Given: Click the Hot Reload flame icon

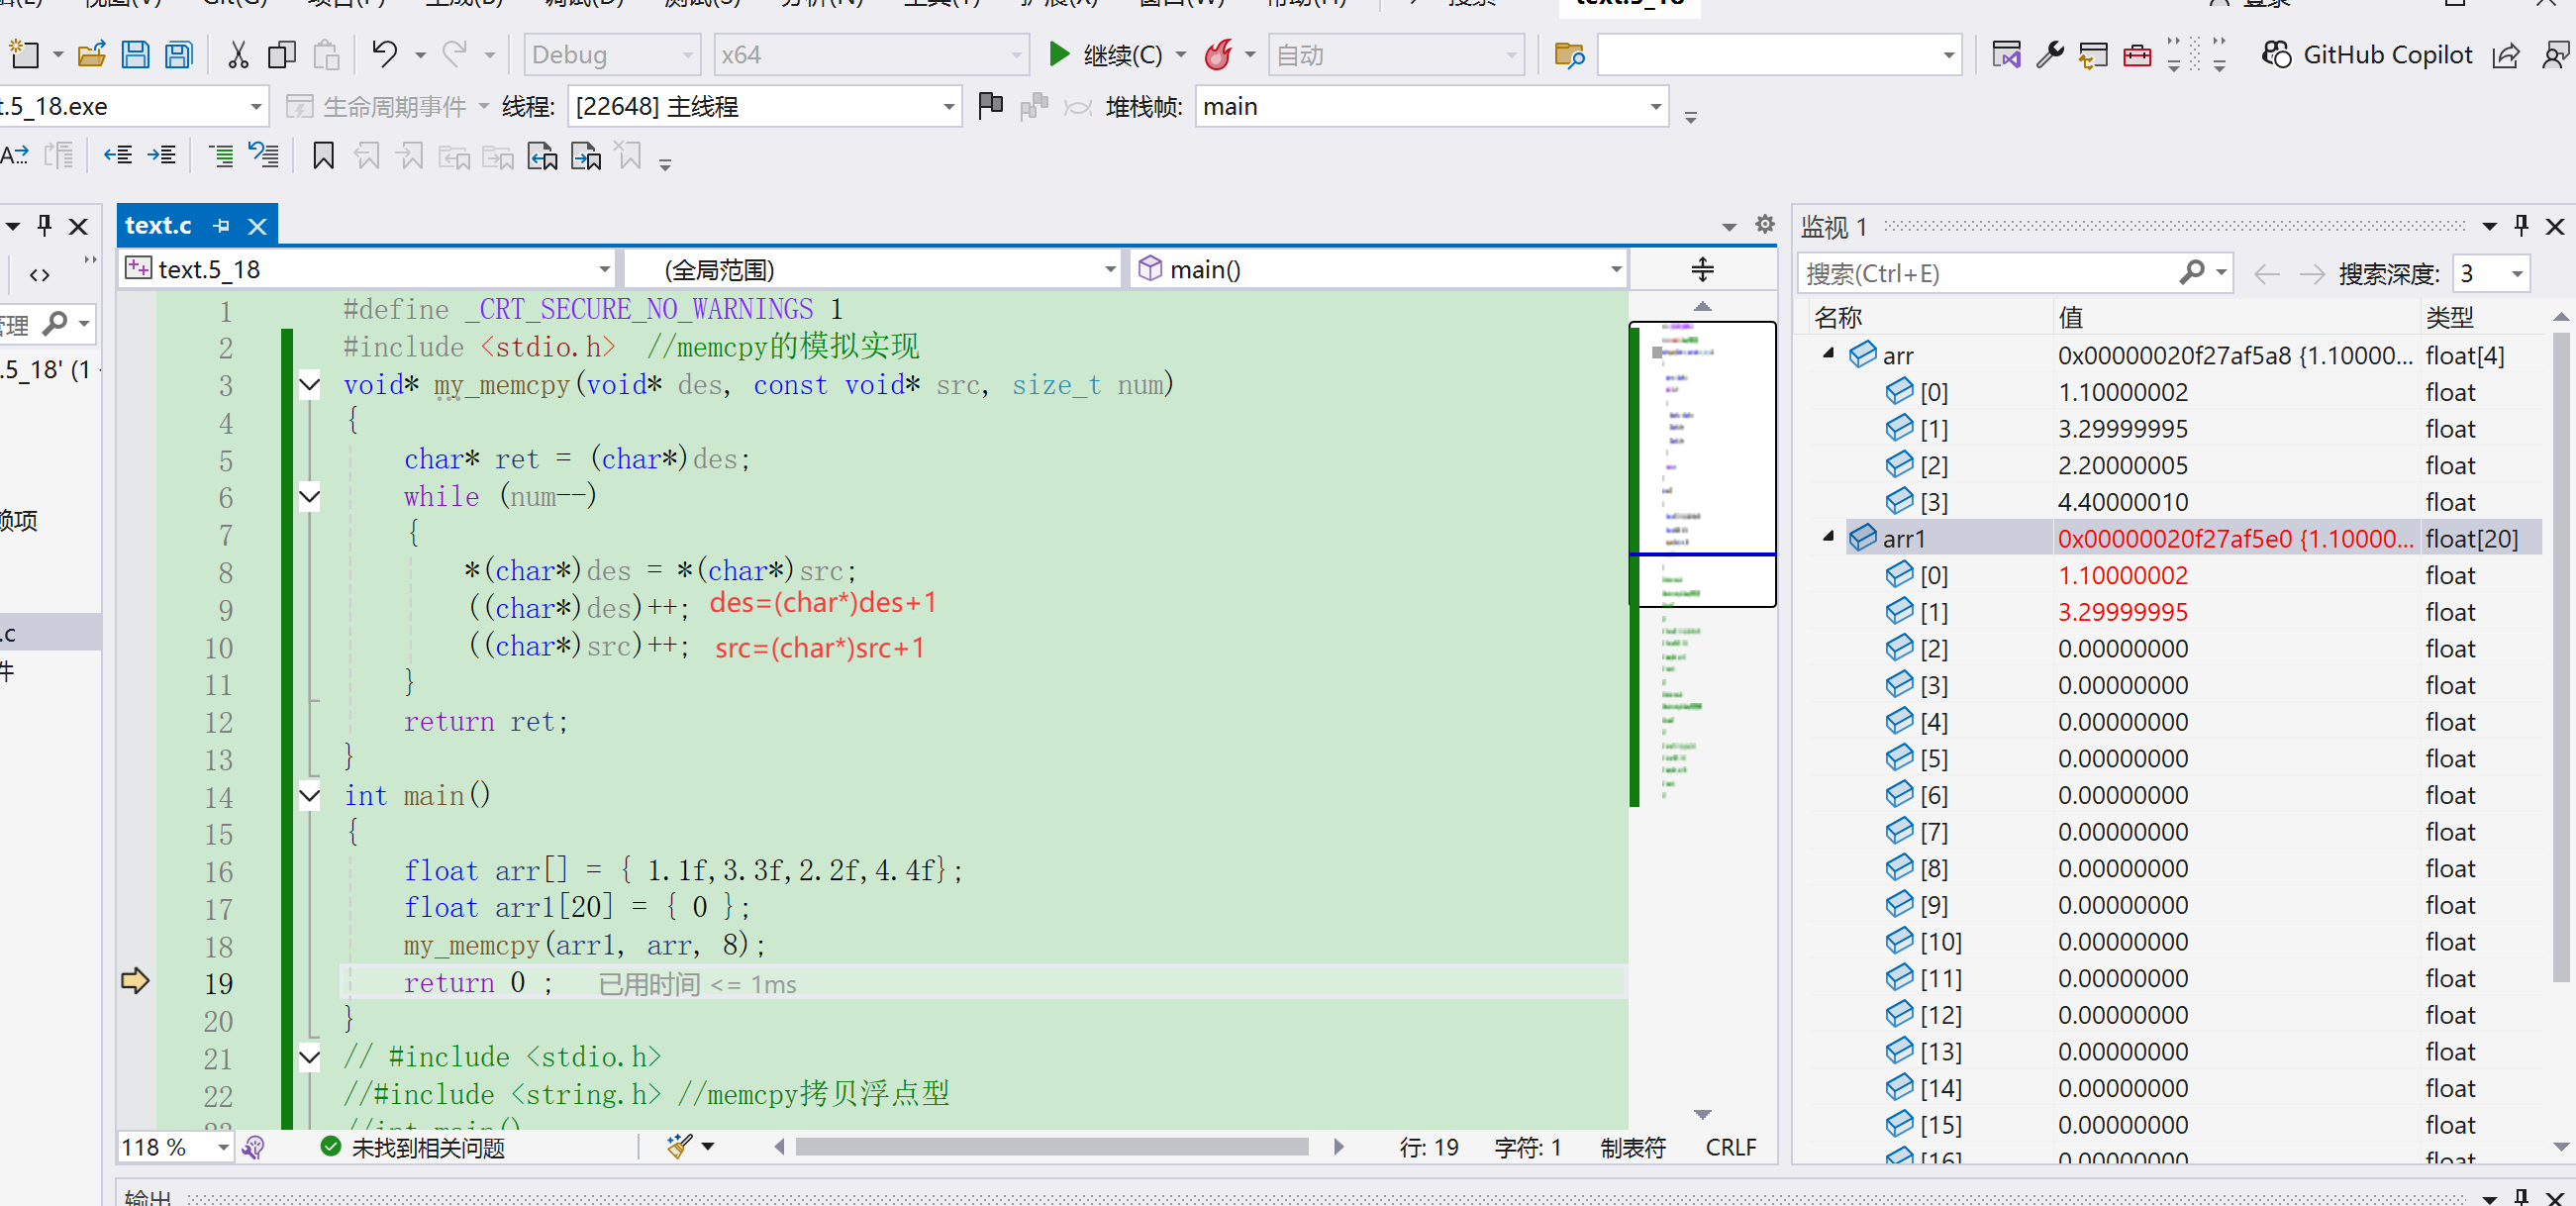Looking at the screenshot, I should (x=1217, y=54).
